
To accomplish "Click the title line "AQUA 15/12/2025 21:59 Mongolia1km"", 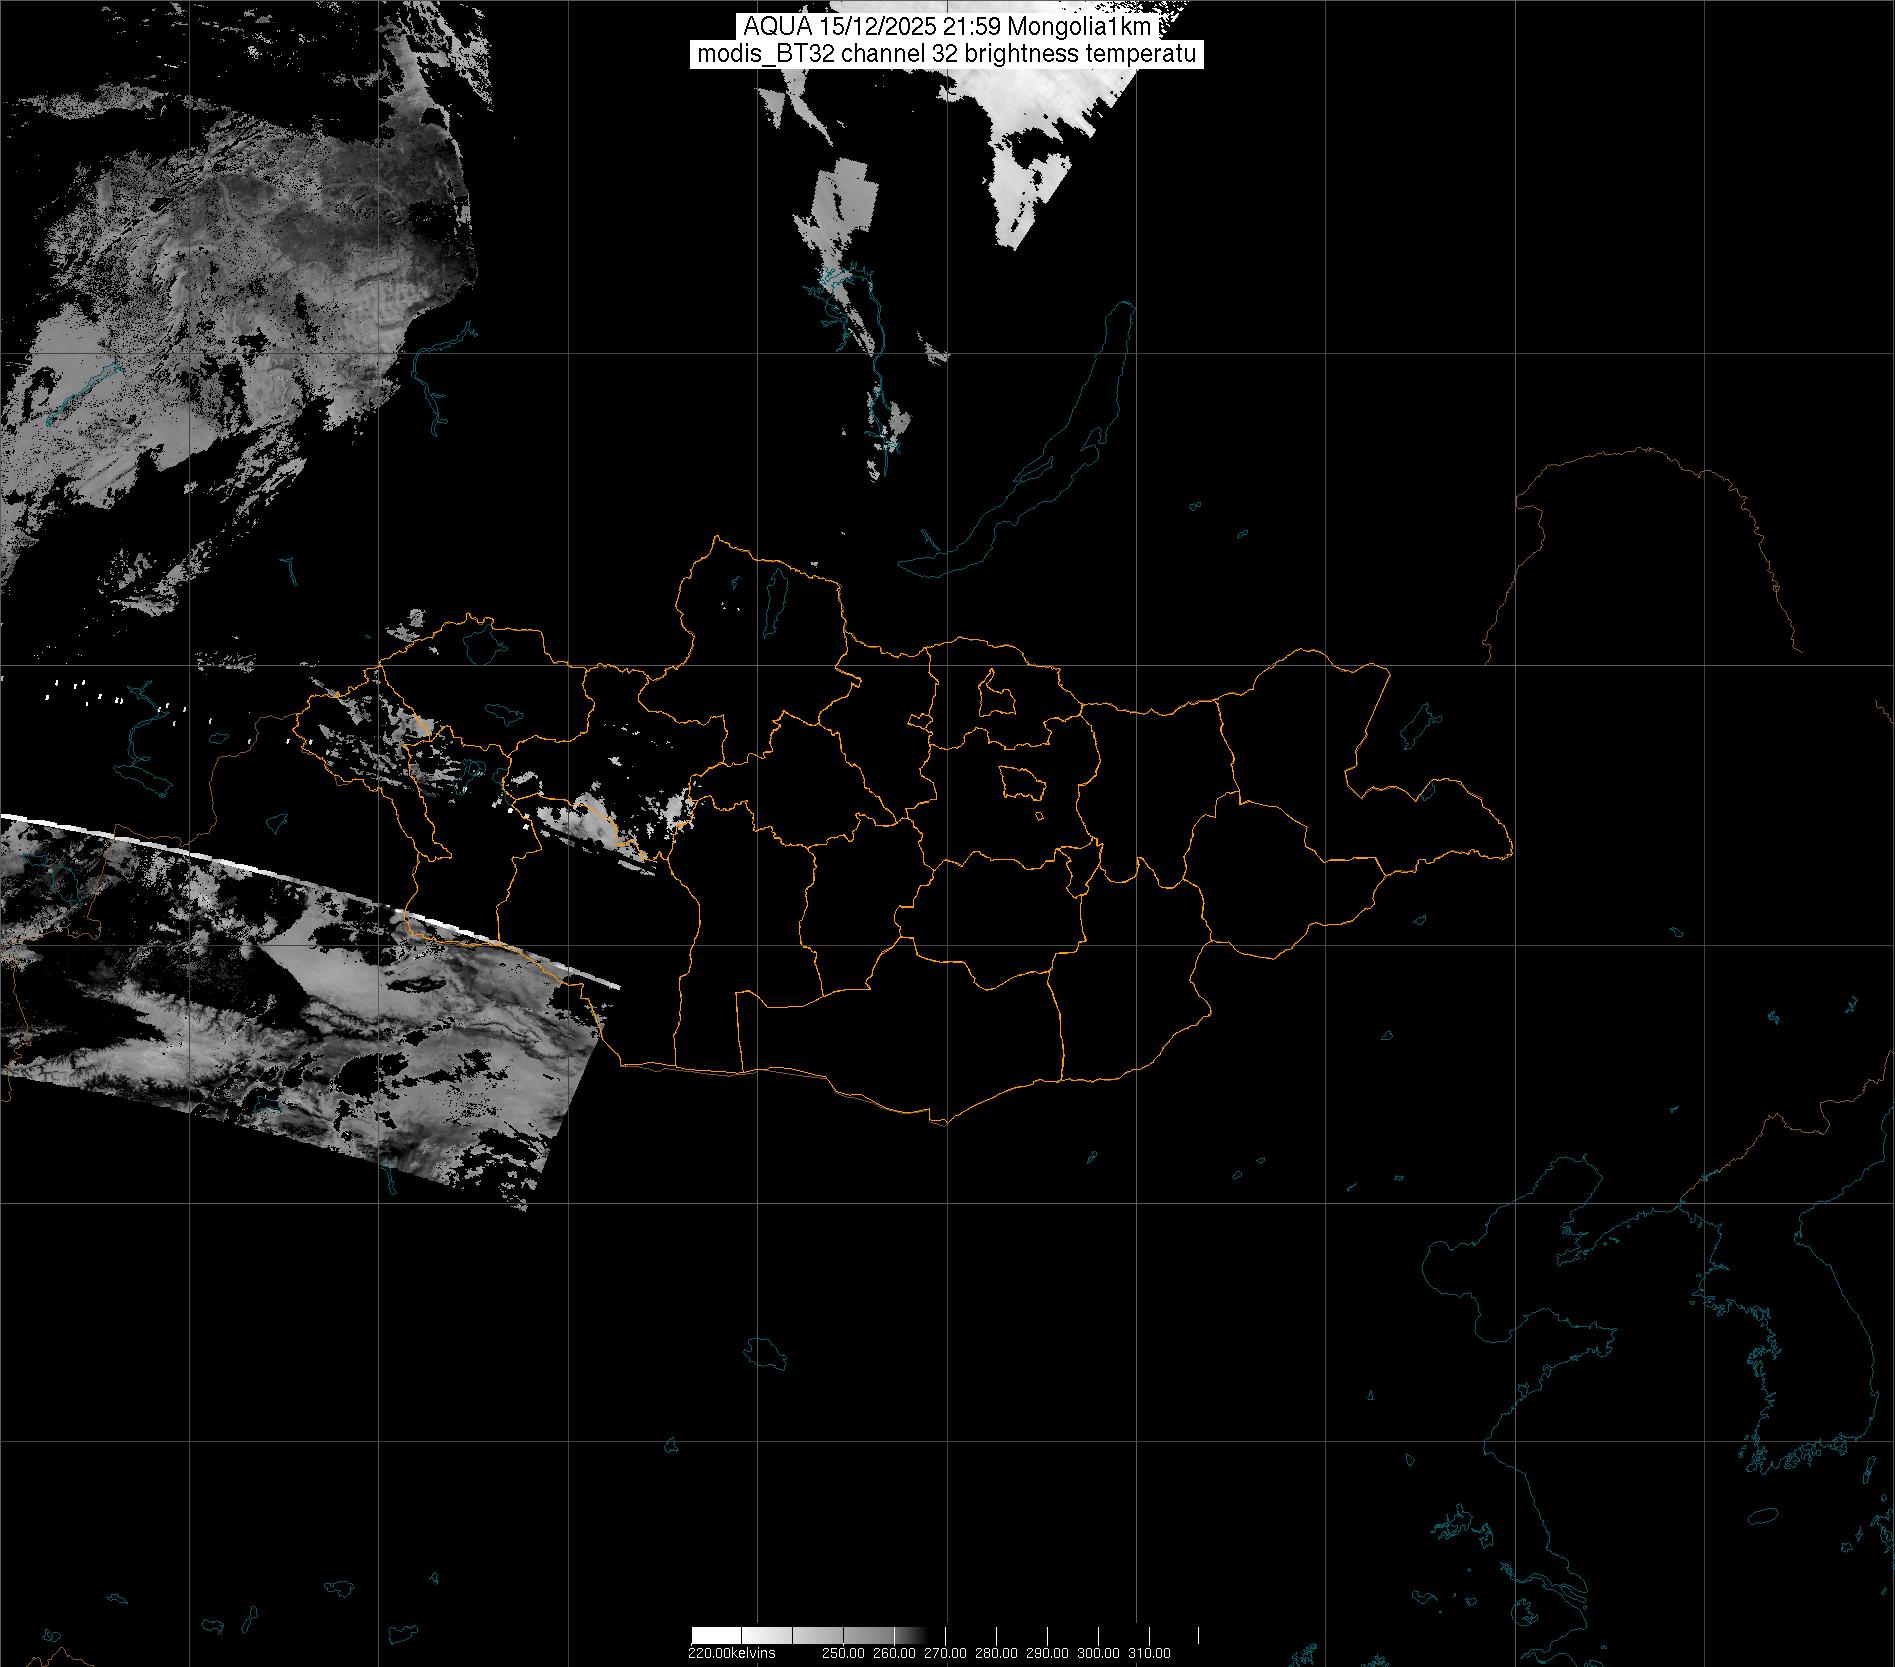I will tap(947, 27).
